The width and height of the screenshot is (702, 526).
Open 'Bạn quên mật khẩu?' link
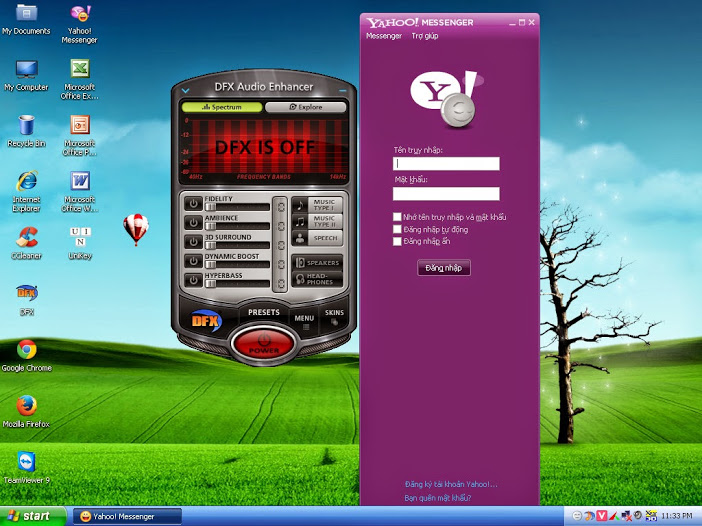[437, 498]
